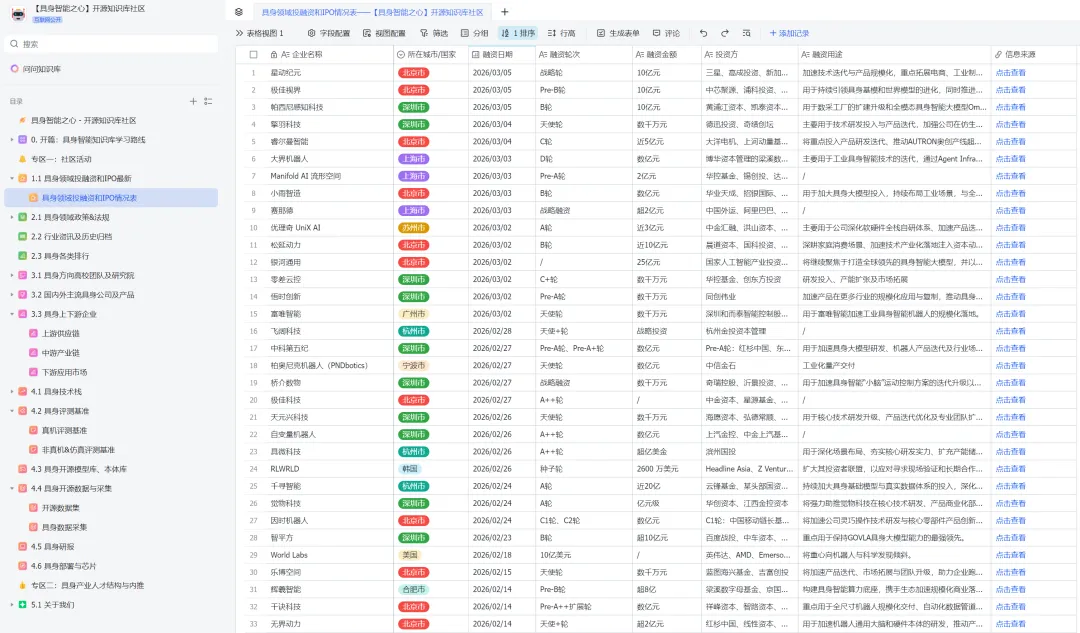The width and height of the screenshot is (1080, 633).
Task: Click the 融资金额 column header
Action: pyautogui.click(x=667, y=54)
